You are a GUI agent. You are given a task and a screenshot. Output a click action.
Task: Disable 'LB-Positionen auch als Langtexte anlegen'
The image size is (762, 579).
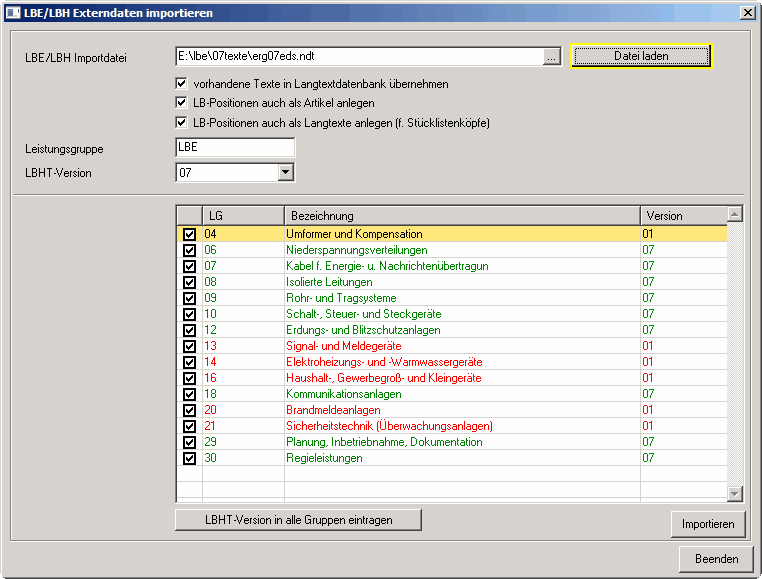182,122
